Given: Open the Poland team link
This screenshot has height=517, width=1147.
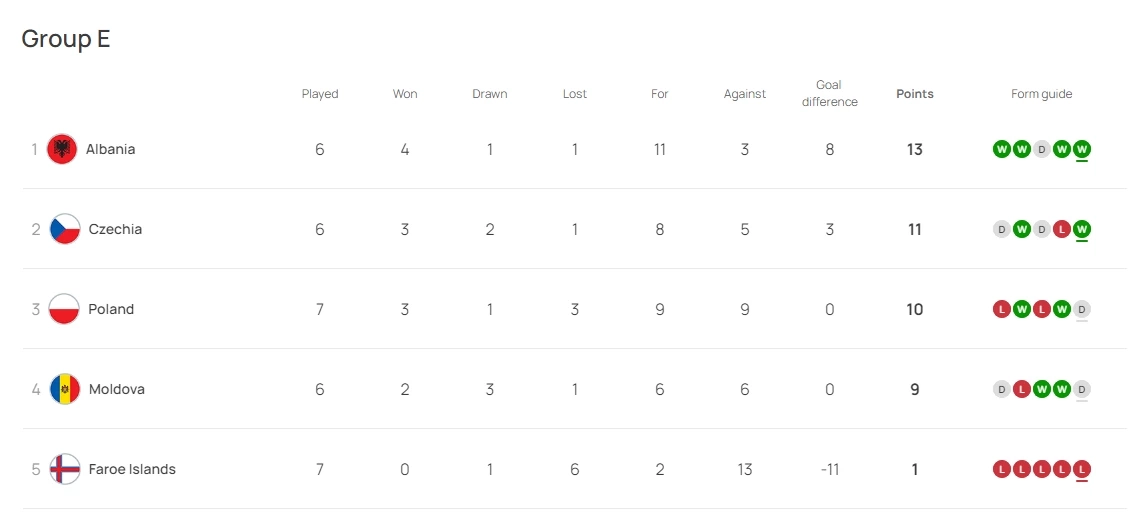Looking at the screenshot, I should pos(111,309).
